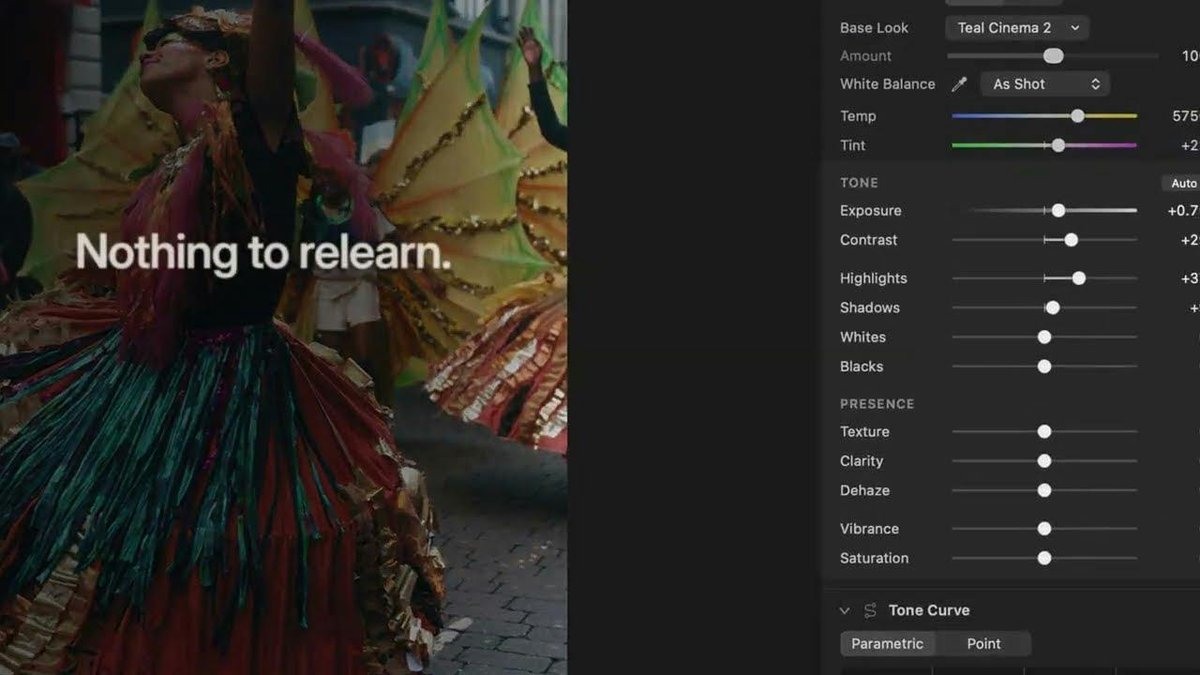
Task: Click the Dehaze slider handle
Action: [x=1044, y=491]
